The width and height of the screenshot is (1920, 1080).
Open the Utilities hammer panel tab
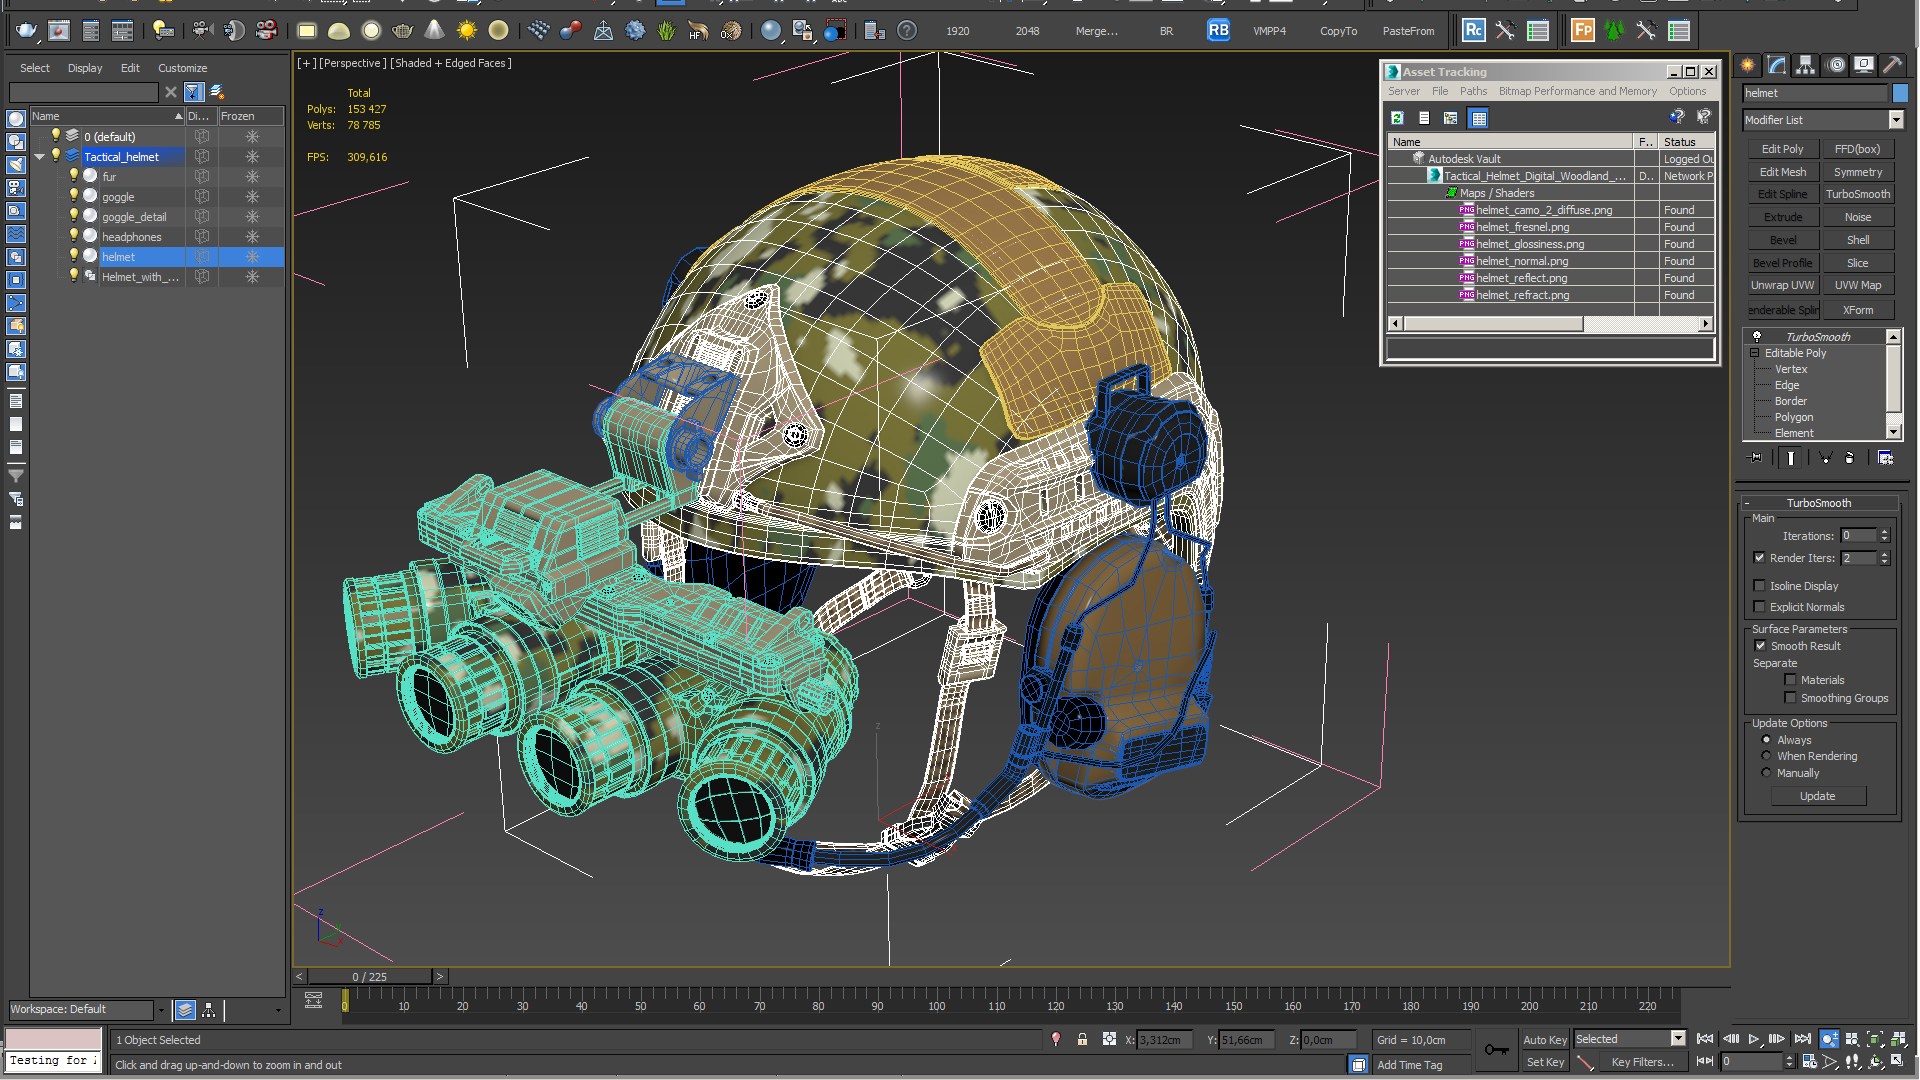[x=1892, y=65]
